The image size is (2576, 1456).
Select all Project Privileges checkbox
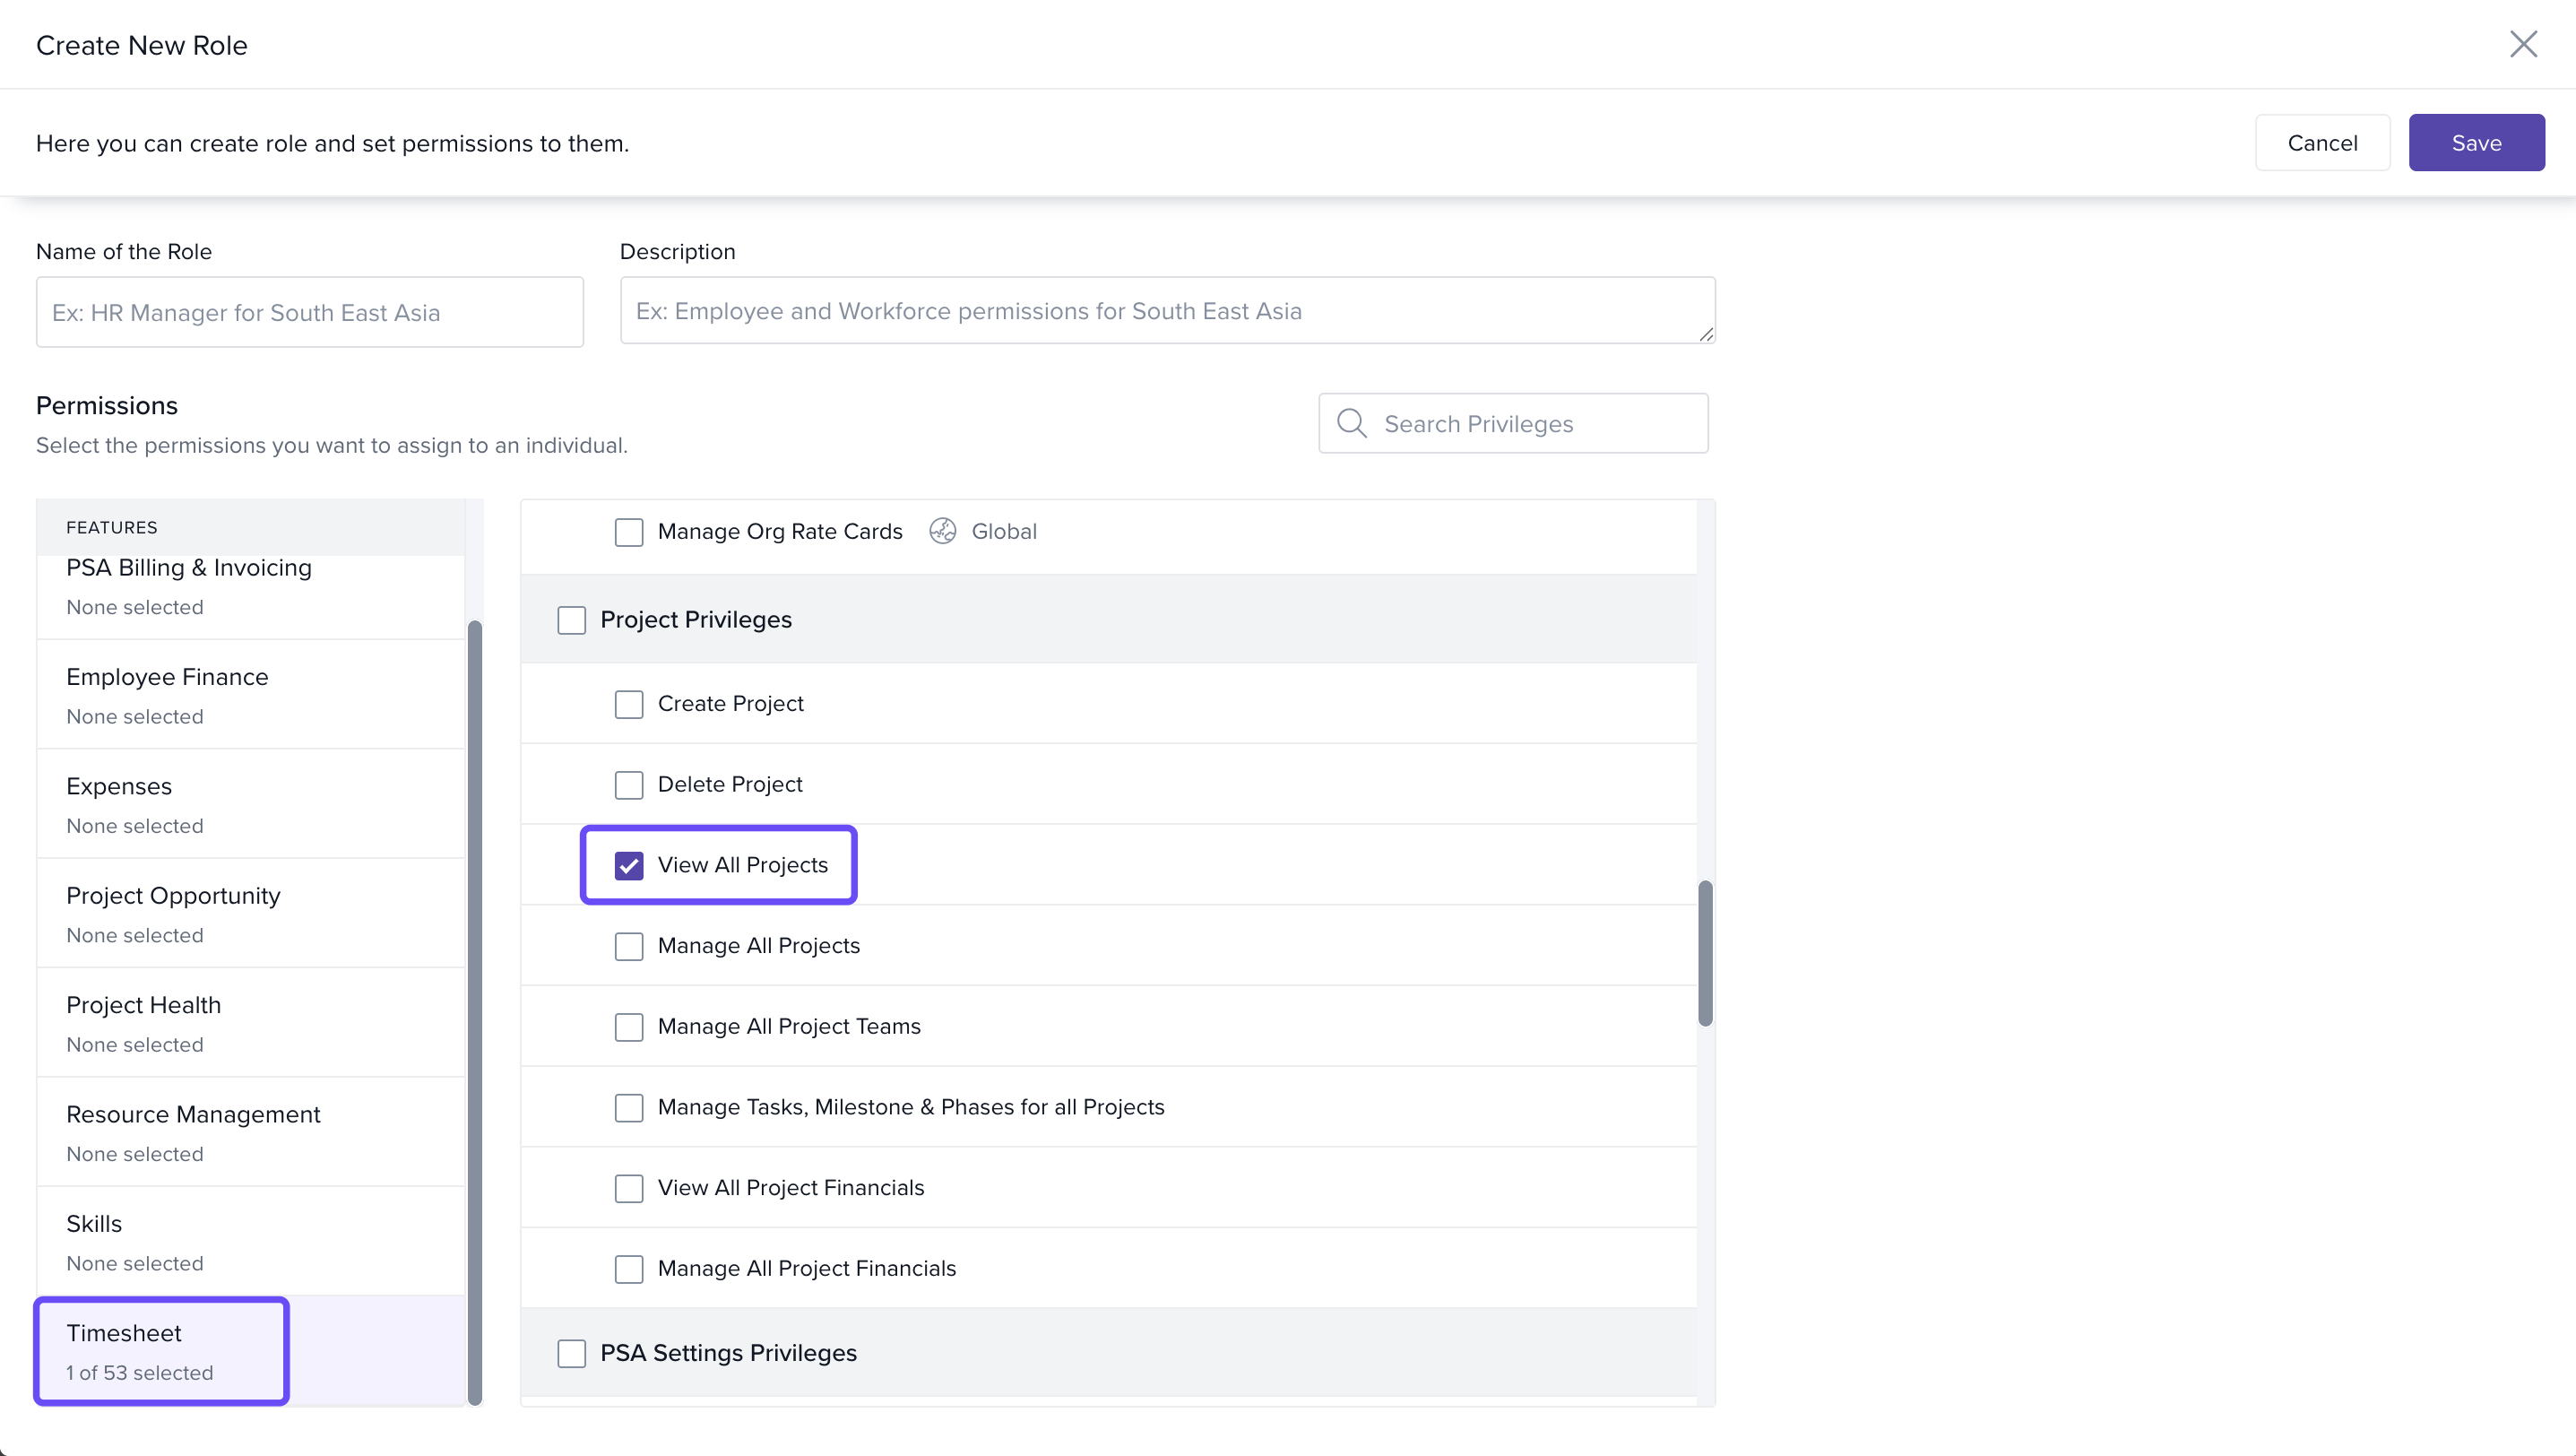(x=571, y=620)
